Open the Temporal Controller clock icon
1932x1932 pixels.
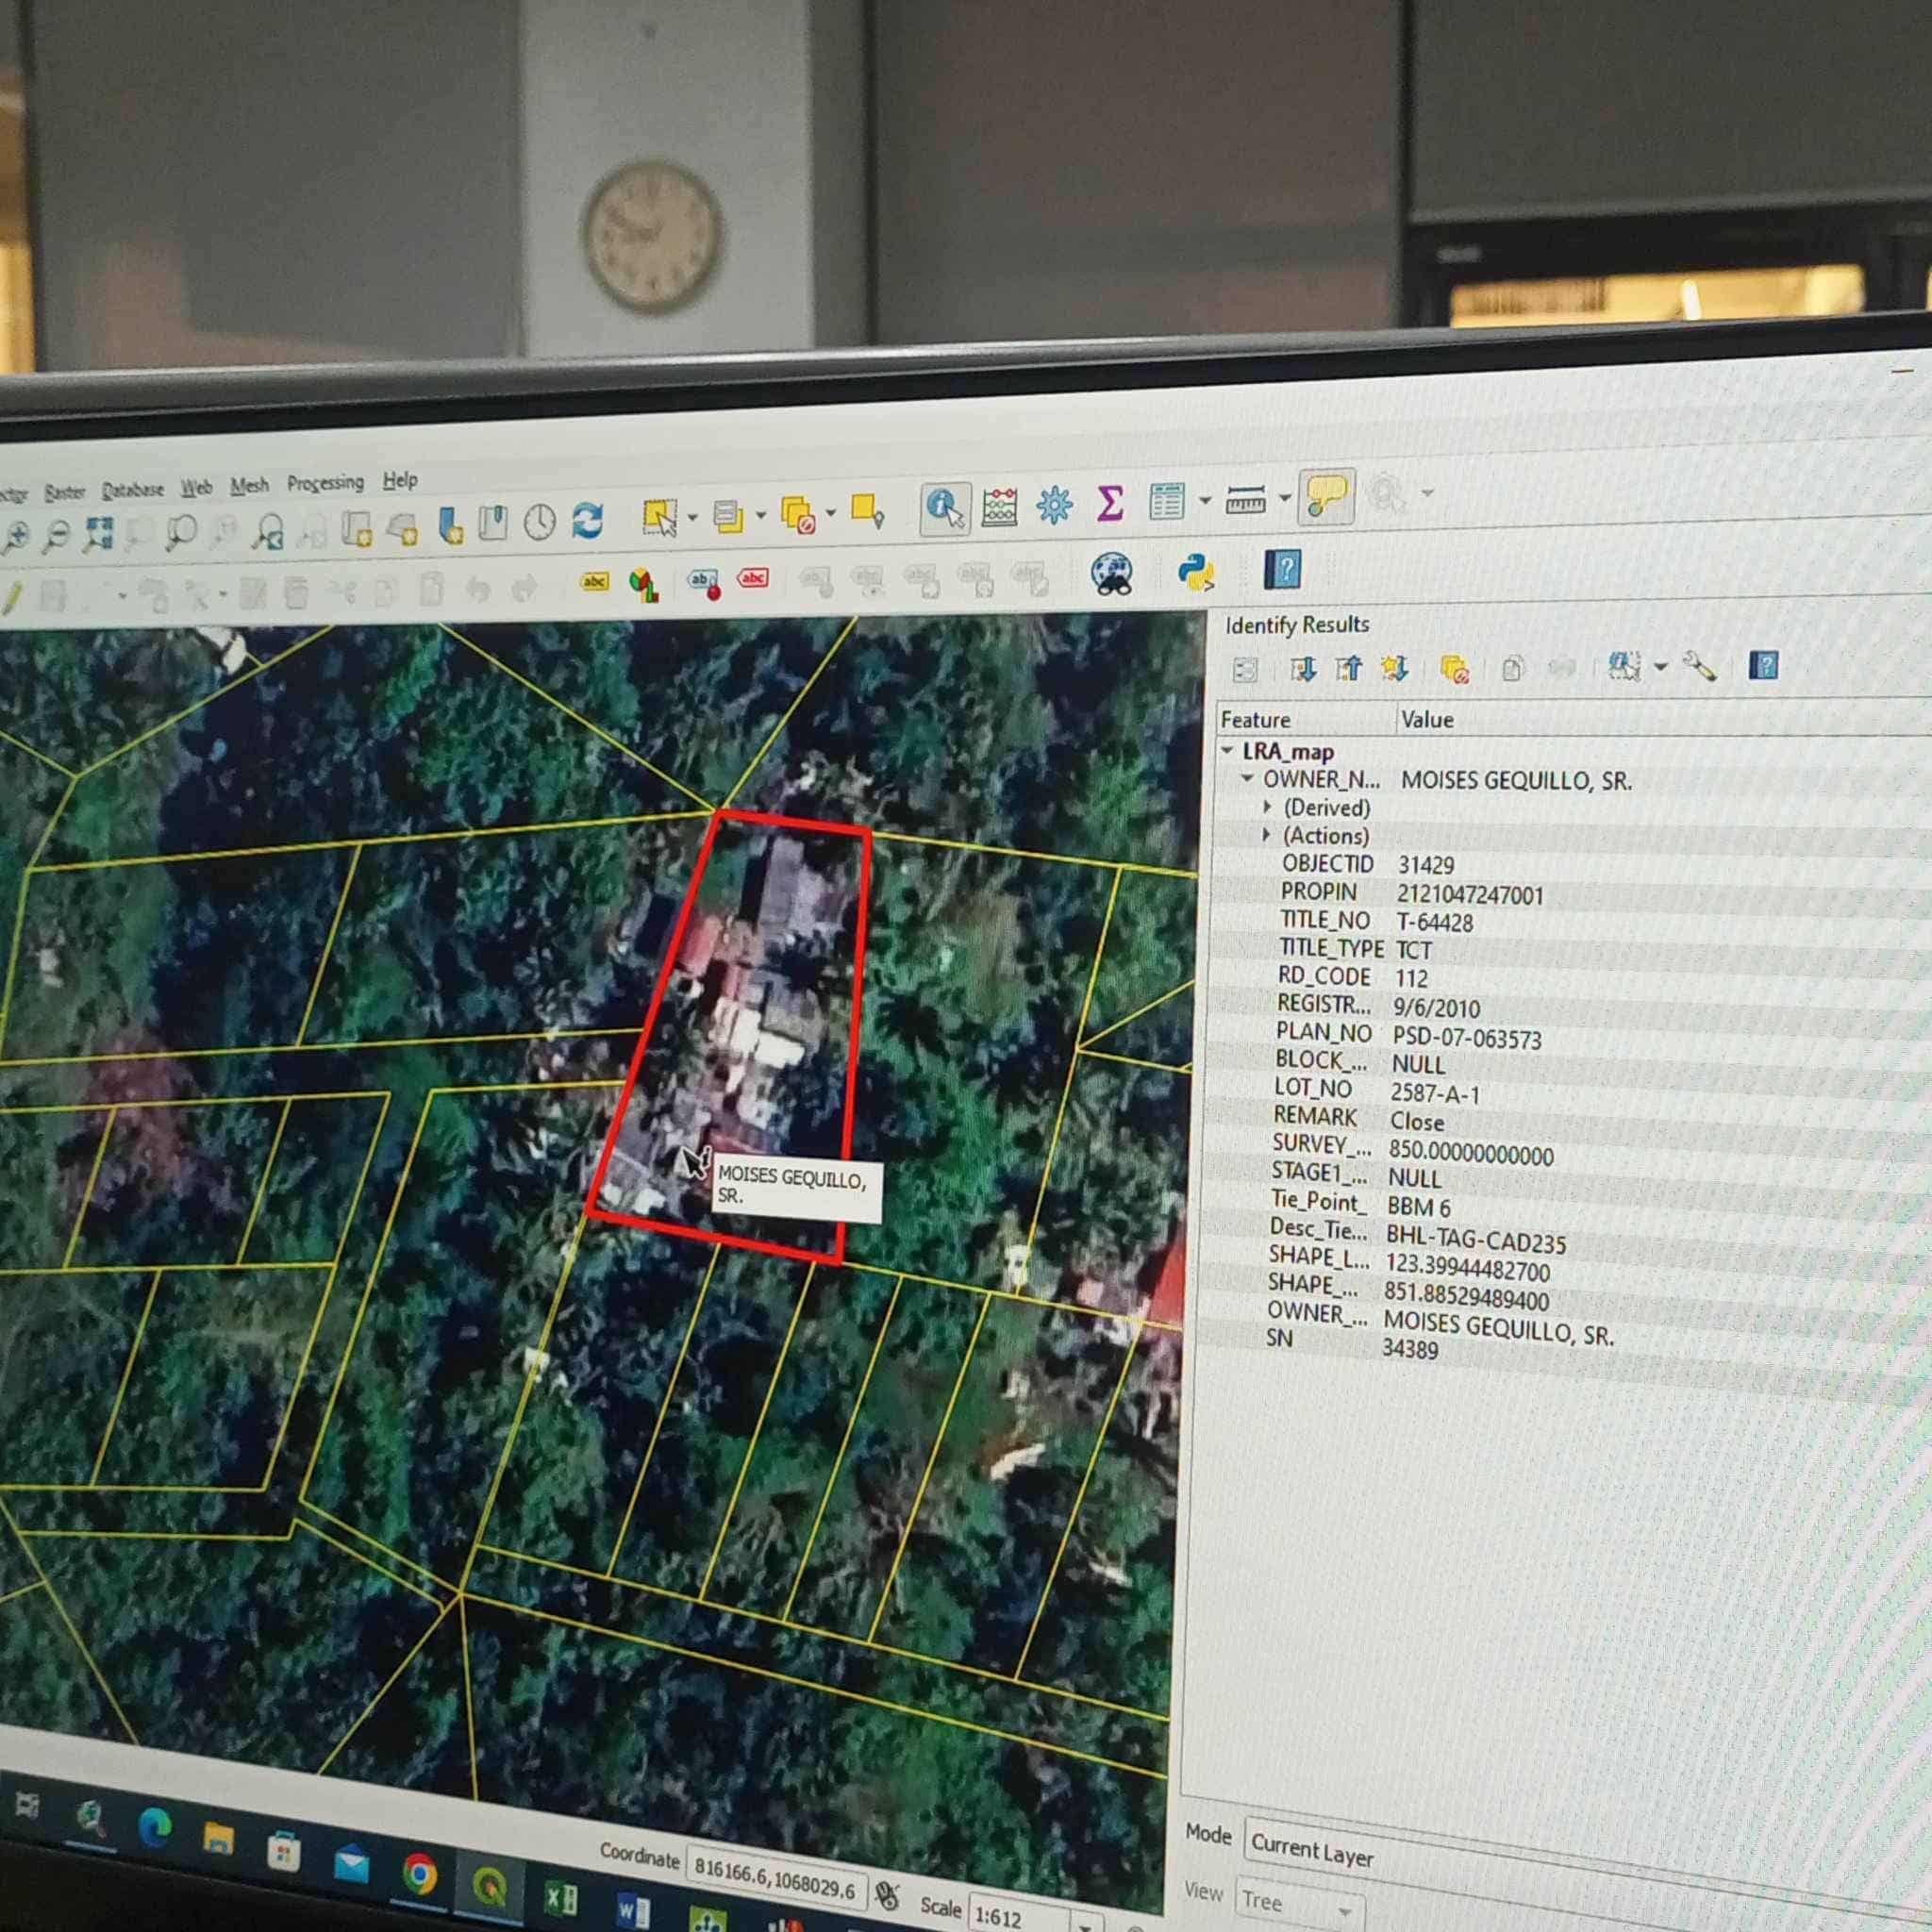tap(540, 522)
